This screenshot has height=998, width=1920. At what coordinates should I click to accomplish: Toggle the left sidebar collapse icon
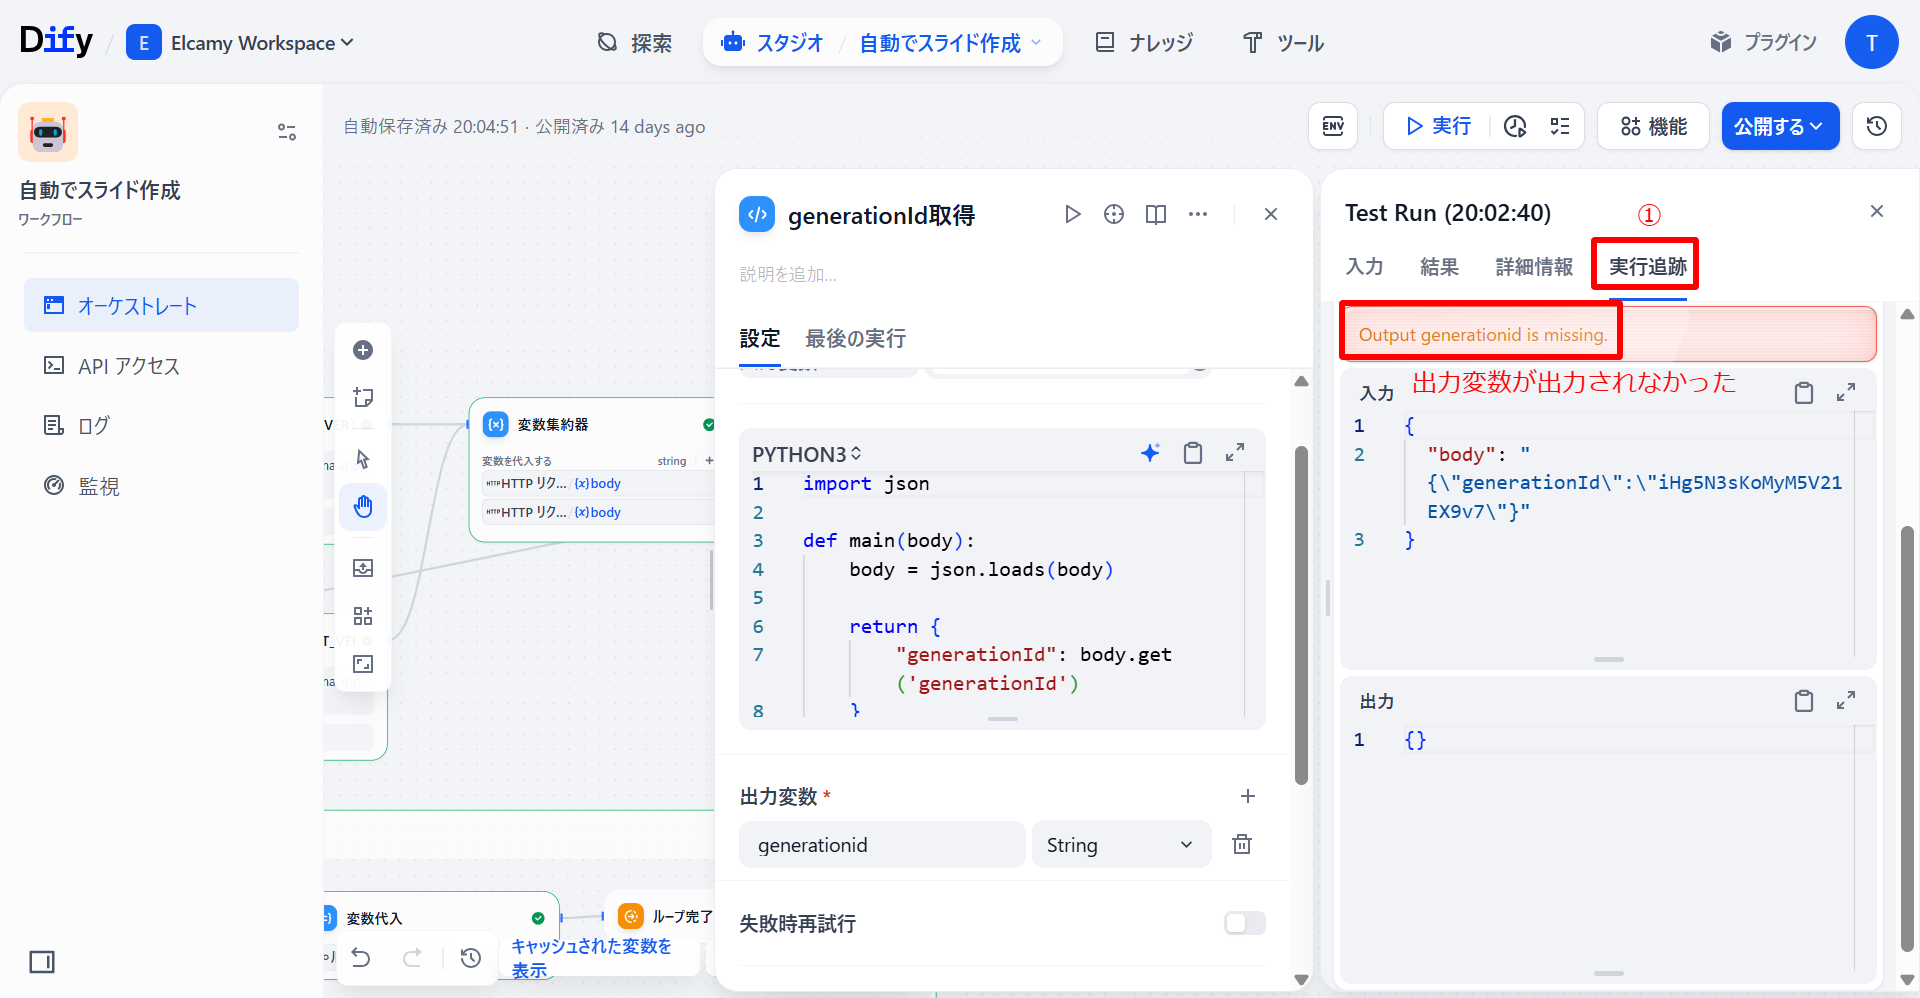[42, 962]
